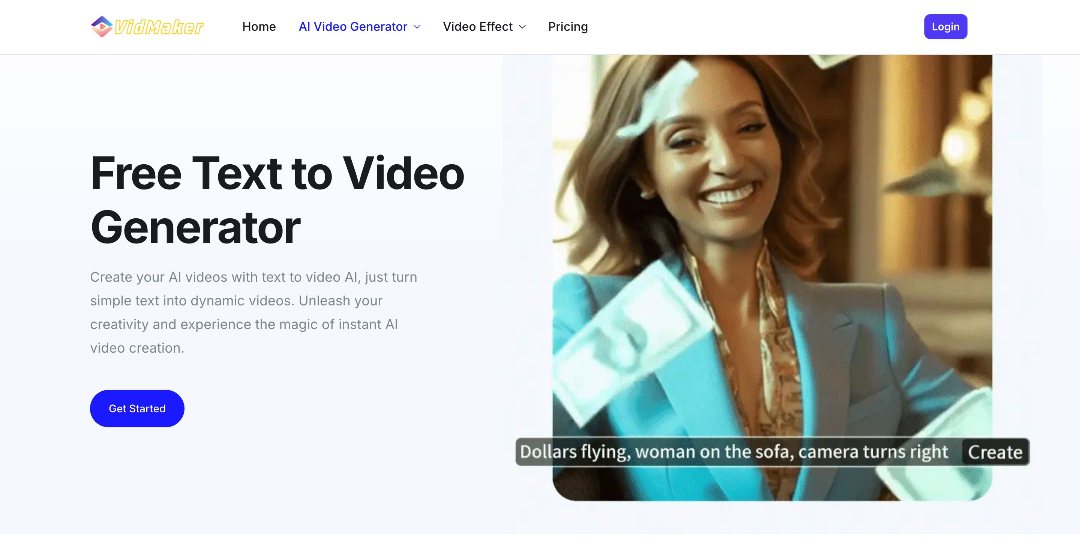The image size is (1080, 559).
Task: Open the Video Effect menu
Action: click(484, 27)
